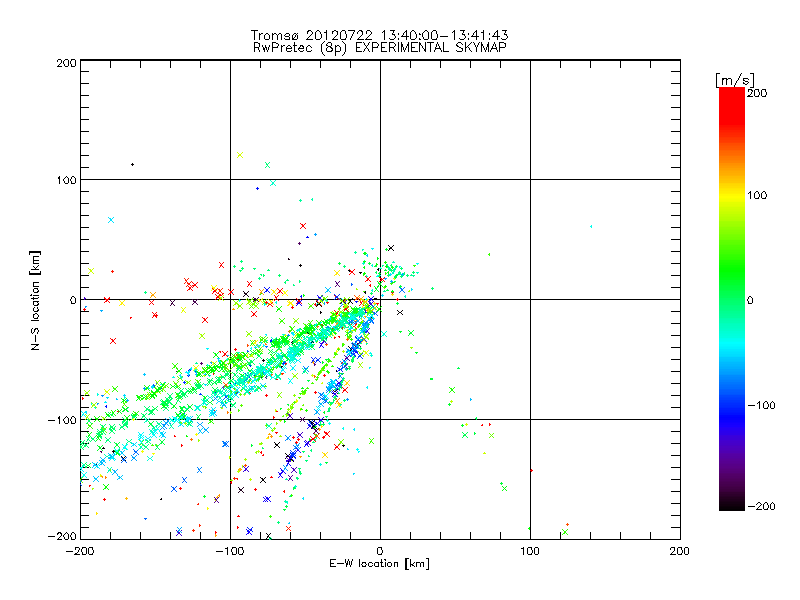800x600 pixels.
Task: Click the y-axis tick label '-200'
Action: point(62,536)
